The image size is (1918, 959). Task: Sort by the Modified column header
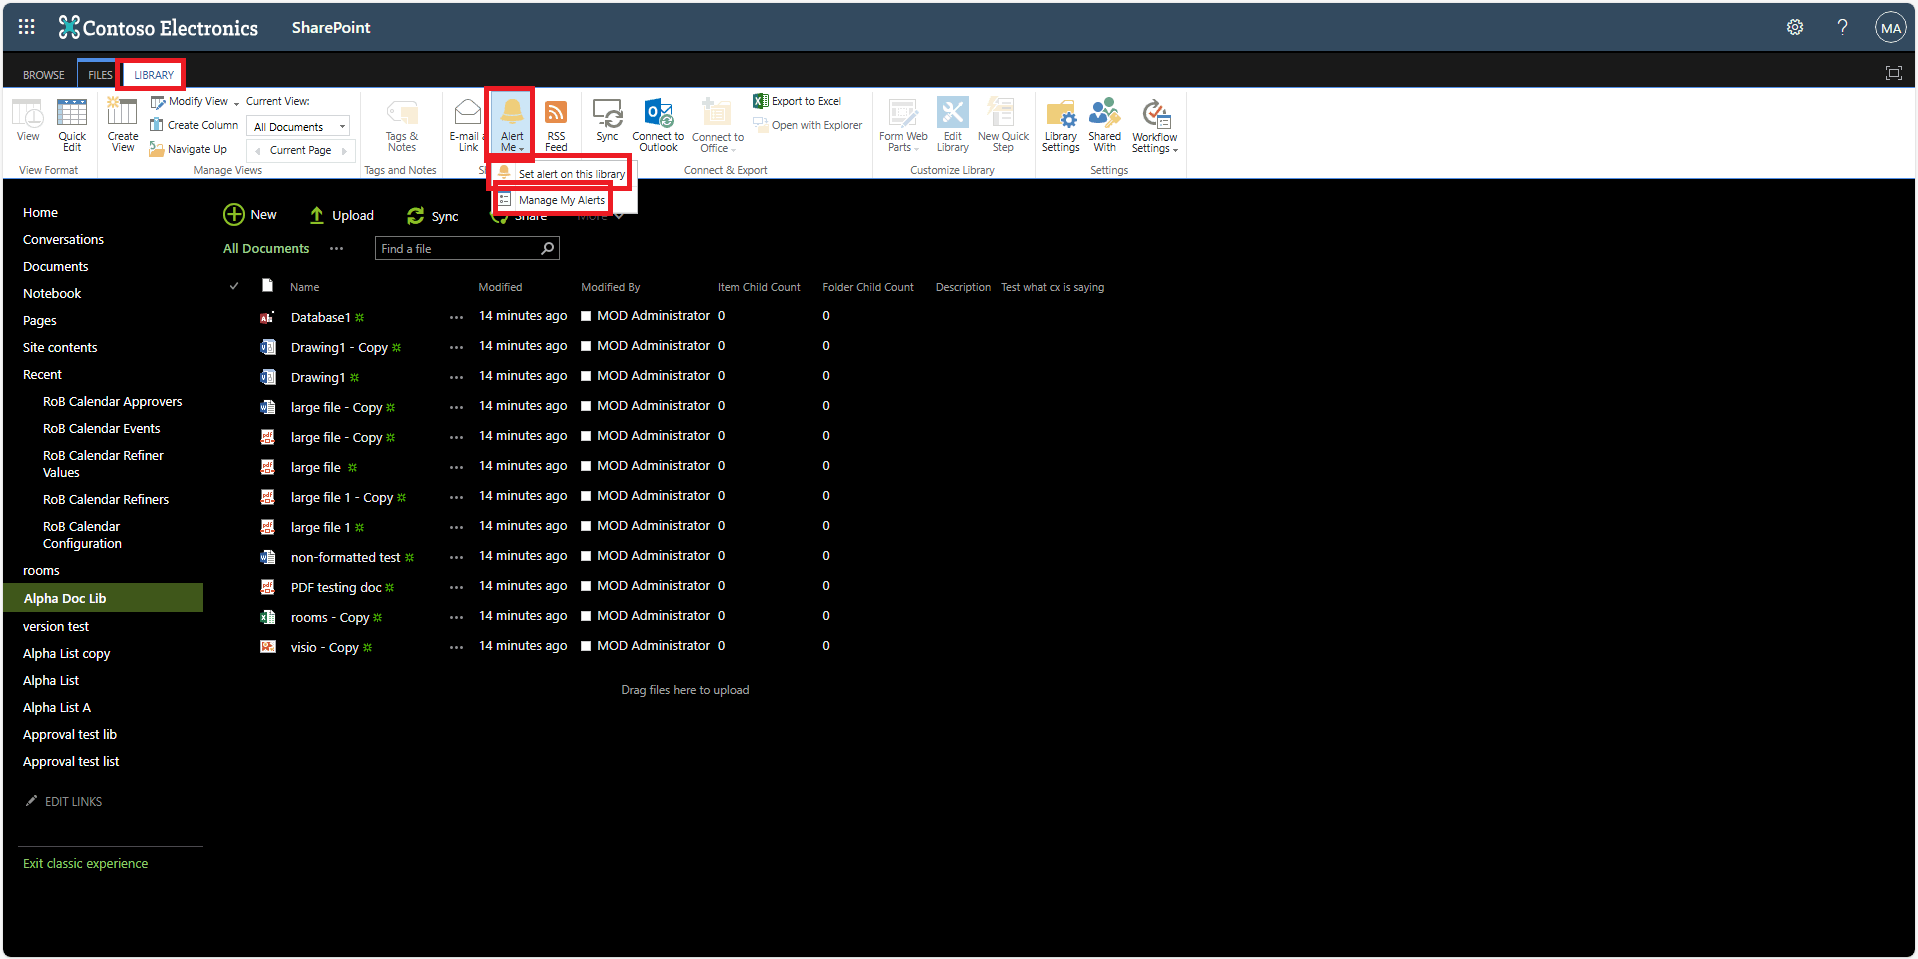(x=500, y=287)
